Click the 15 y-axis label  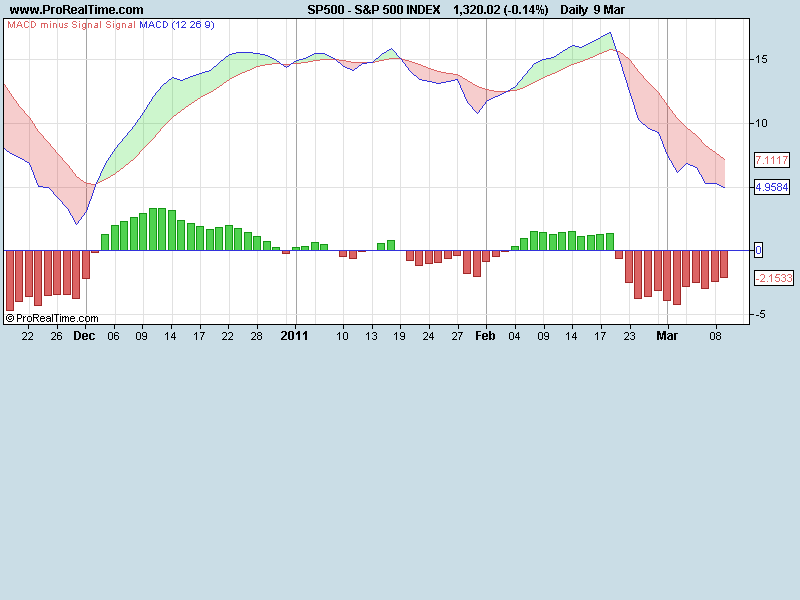tap(761, 59)
